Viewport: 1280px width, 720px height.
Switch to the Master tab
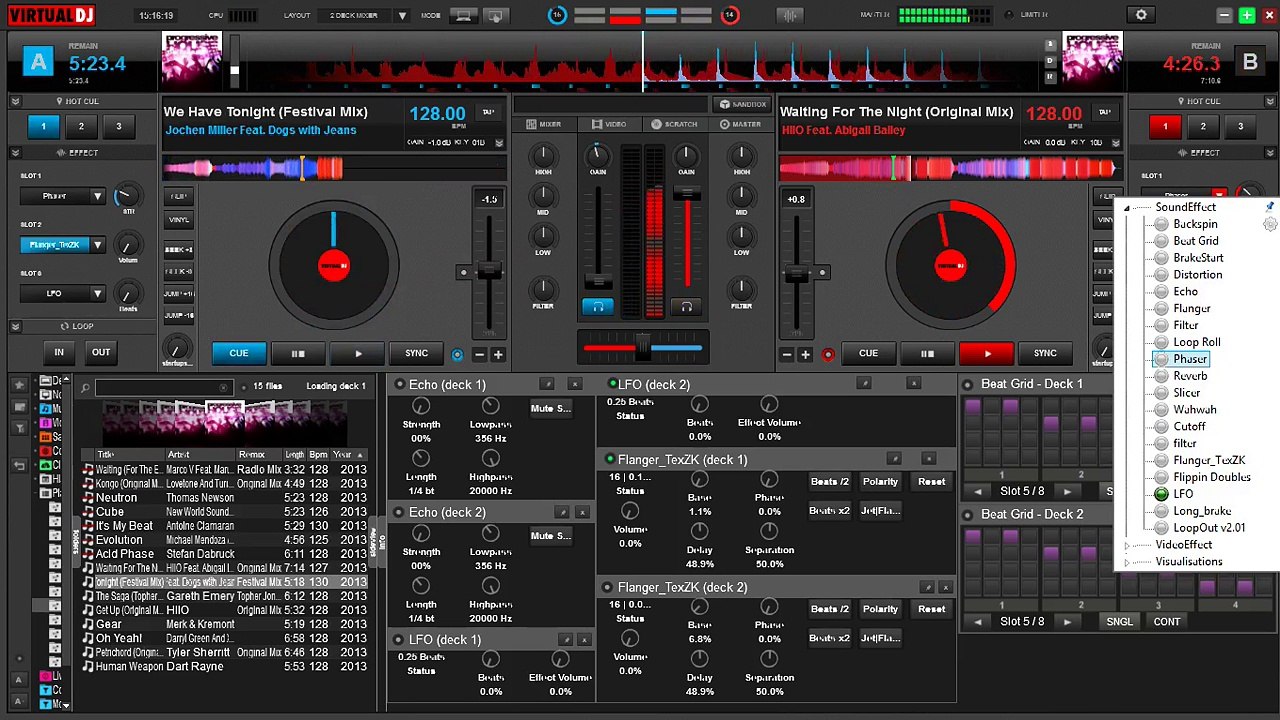point(740,124)
